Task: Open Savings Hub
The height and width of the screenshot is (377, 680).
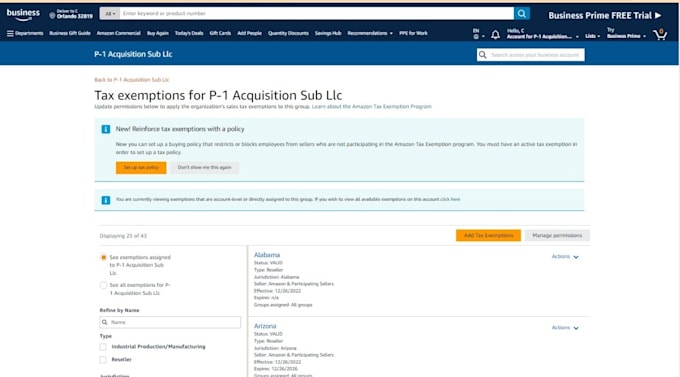Action: pos(328,33)
